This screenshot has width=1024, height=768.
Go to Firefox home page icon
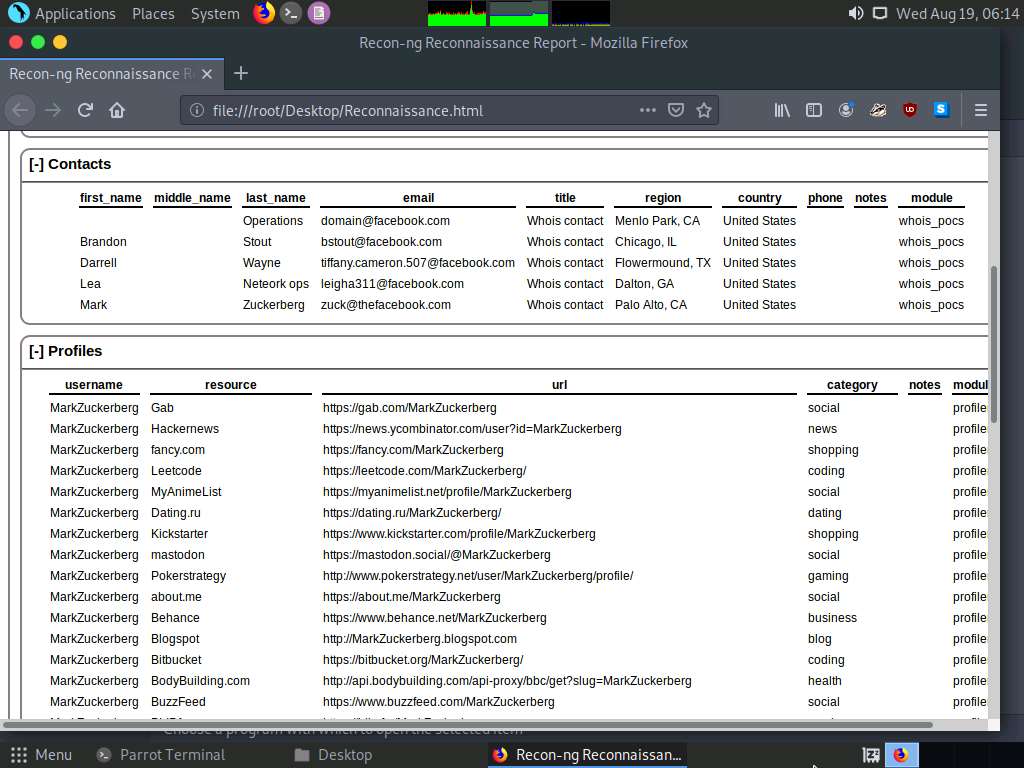point(117,110)
